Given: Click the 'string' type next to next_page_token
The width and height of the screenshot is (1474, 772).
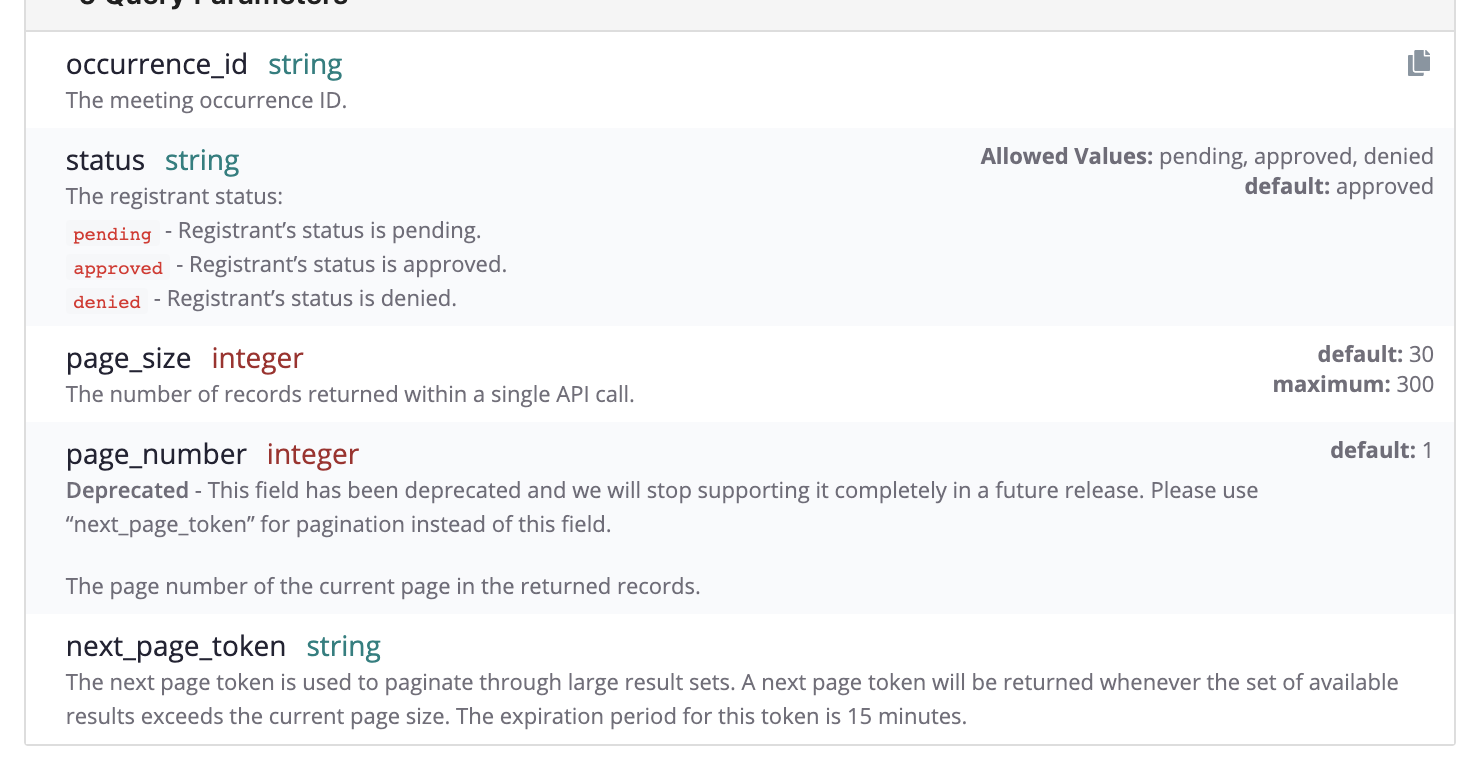Looking at the screenshot, I should [343, 647].
